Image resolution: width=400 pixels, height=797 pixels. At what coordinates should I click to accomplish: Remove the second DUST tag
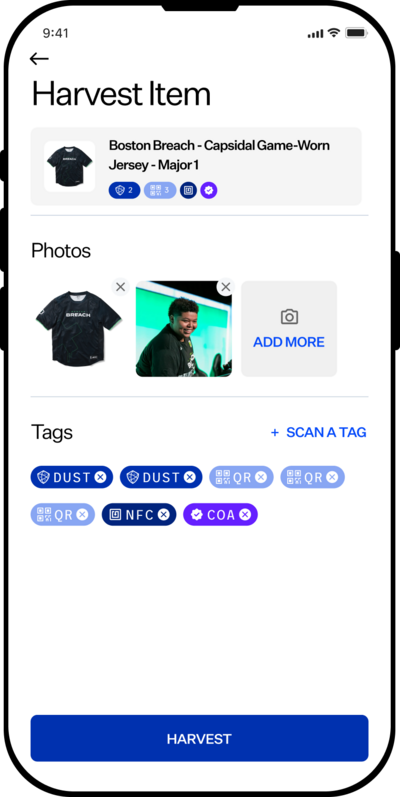coord(190,477)
